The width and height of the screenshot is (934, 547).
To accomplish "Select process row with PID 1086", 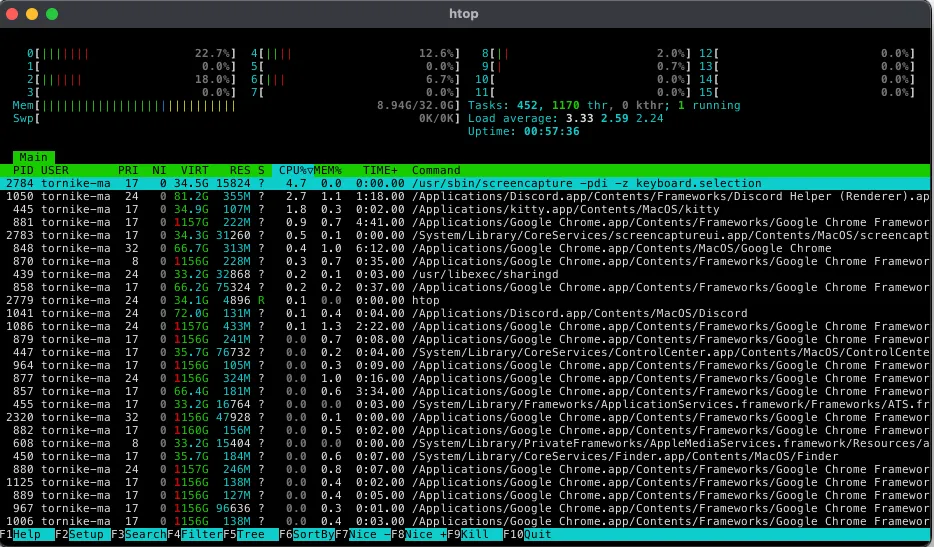I will coord(465,327).
